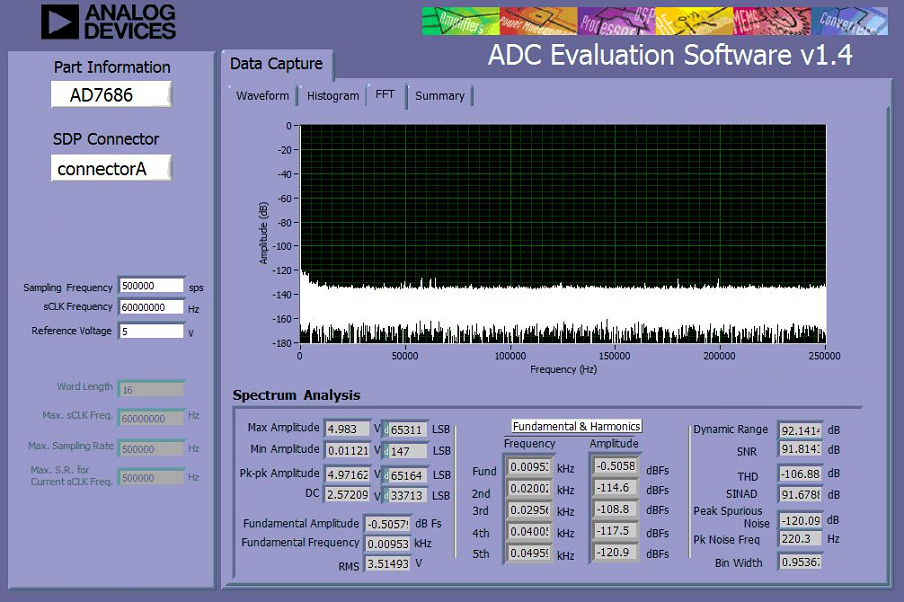Open the Fundamental & Harmonics selector
Image resolution: width=904 pixels, height=602 pixels.
click(577, 426)
